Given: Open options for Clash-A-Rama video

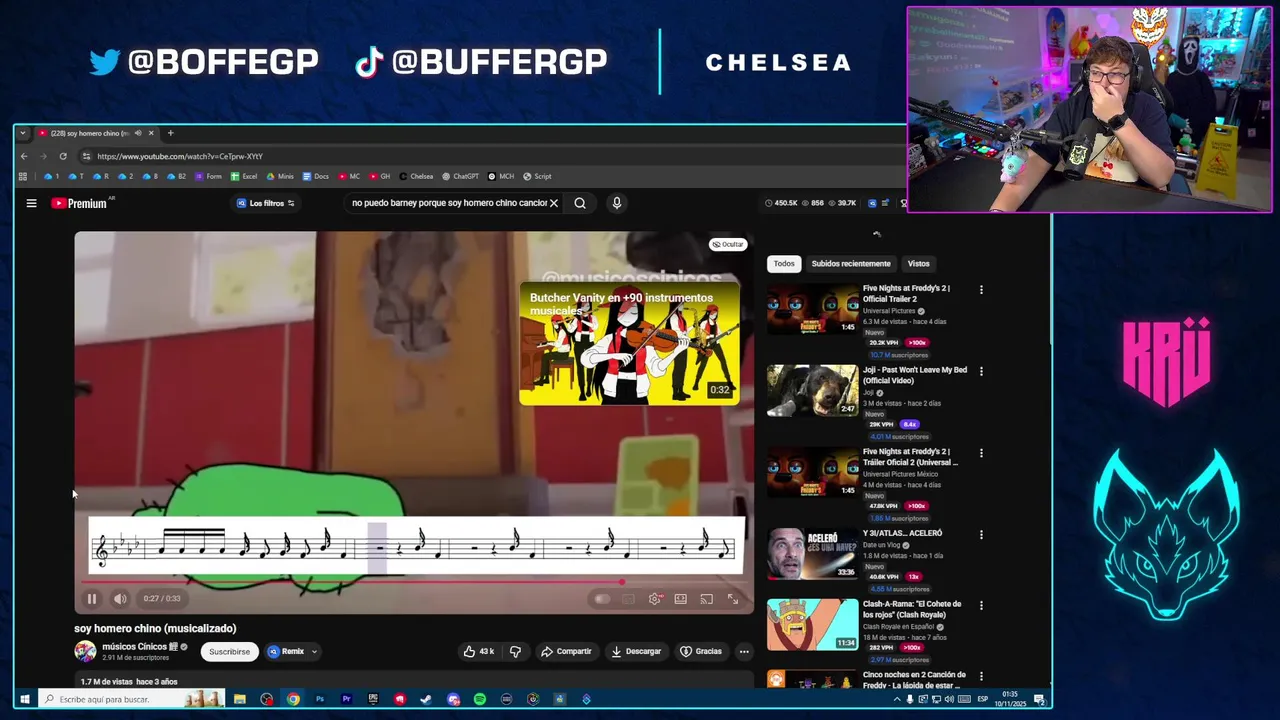Looking at the screenshot, I should [x=981, y=606].
